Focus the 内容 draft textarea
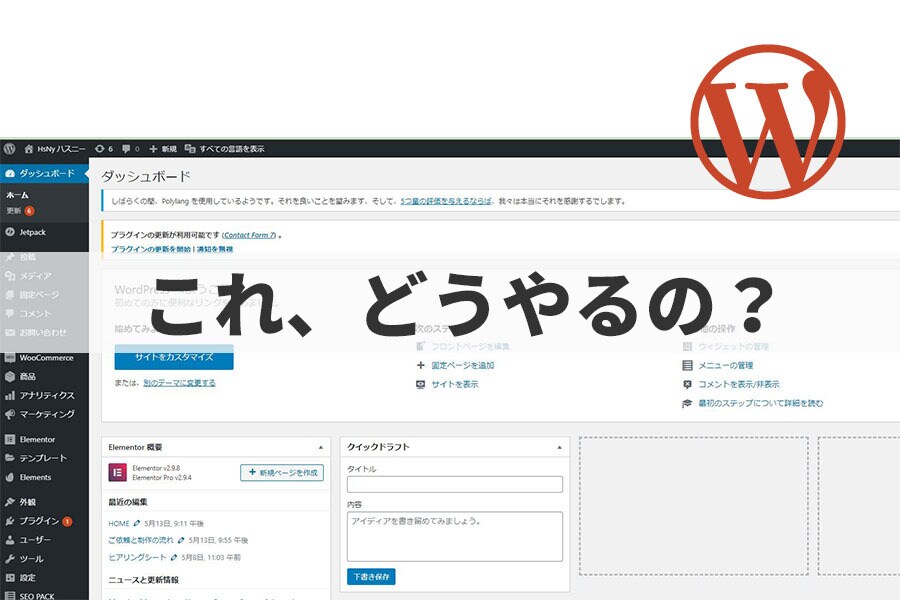 coord(455,536)
